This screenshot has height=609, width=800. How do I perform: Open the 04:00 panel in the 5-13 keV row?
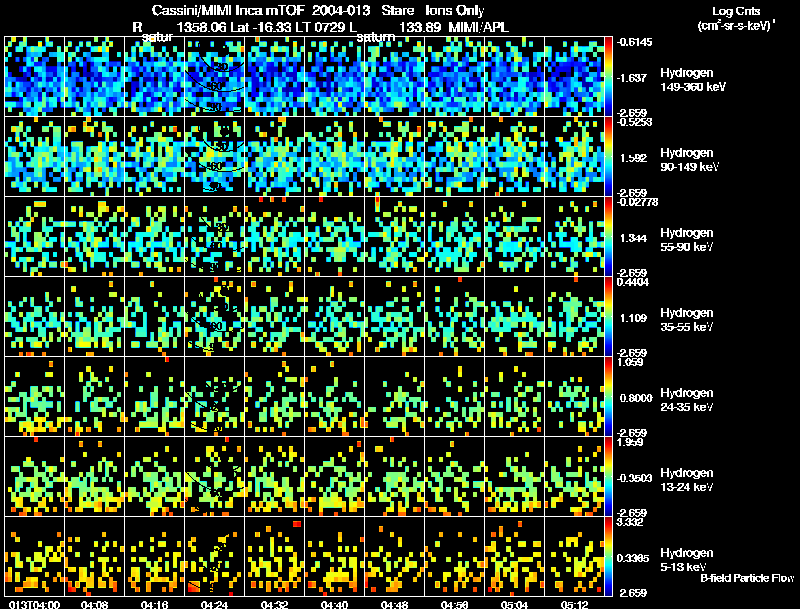(x=34, y=556)
